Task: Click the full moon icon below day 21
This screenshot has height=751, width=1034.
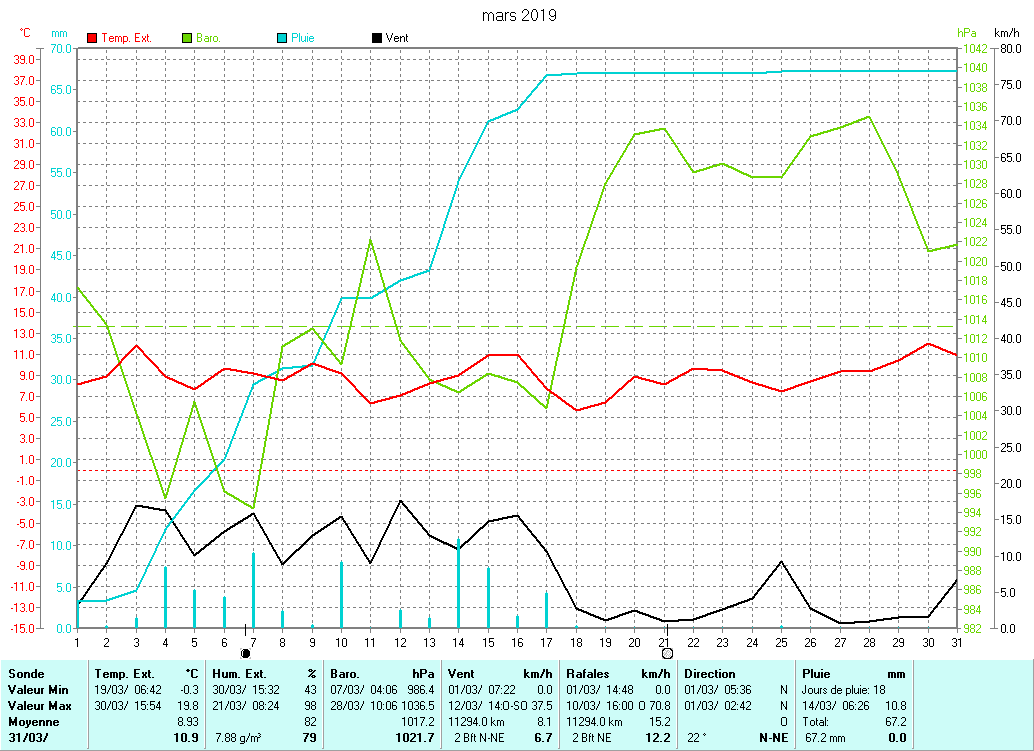Action: (x=667, y=653)
